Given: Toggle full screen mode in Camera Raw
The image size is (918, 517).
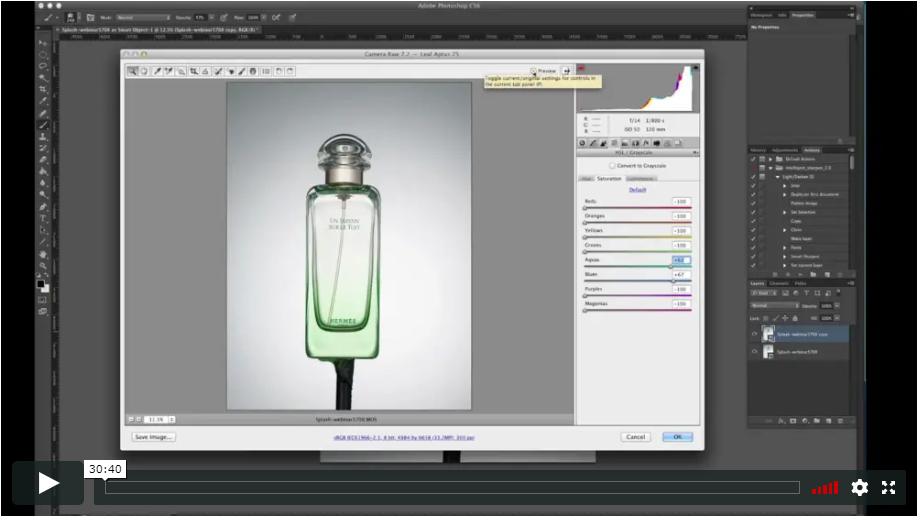Looking at the screenshot, I should [567, 71].
